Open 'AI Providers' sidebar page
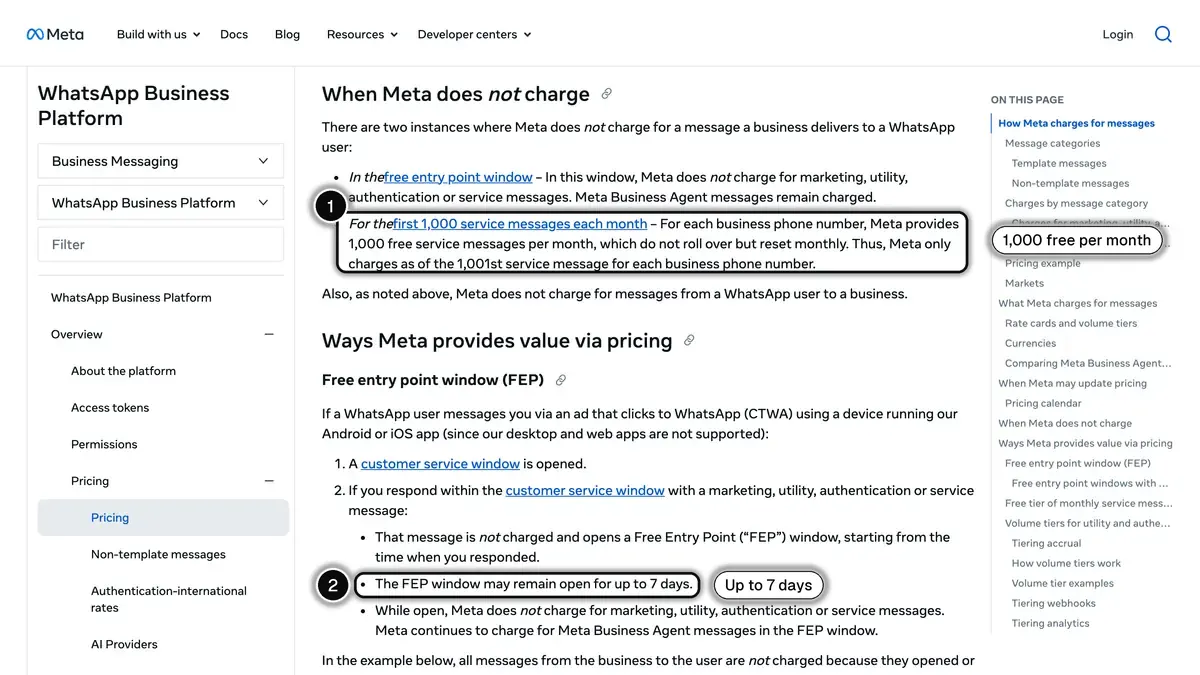The height and width of the screenshot is (675, 1200). tap(124, 644)
